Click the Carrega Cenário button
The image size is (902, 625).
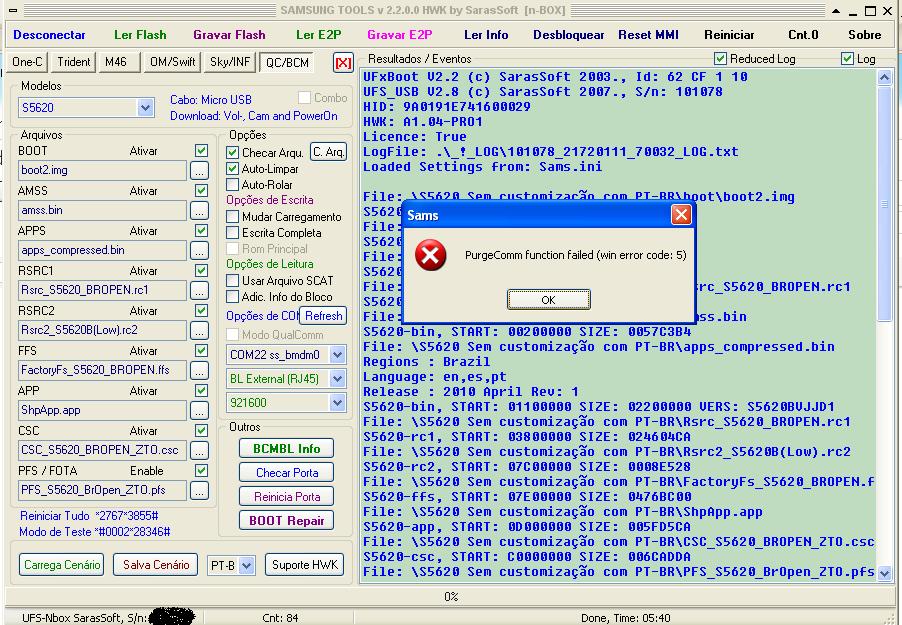(62, 565)
